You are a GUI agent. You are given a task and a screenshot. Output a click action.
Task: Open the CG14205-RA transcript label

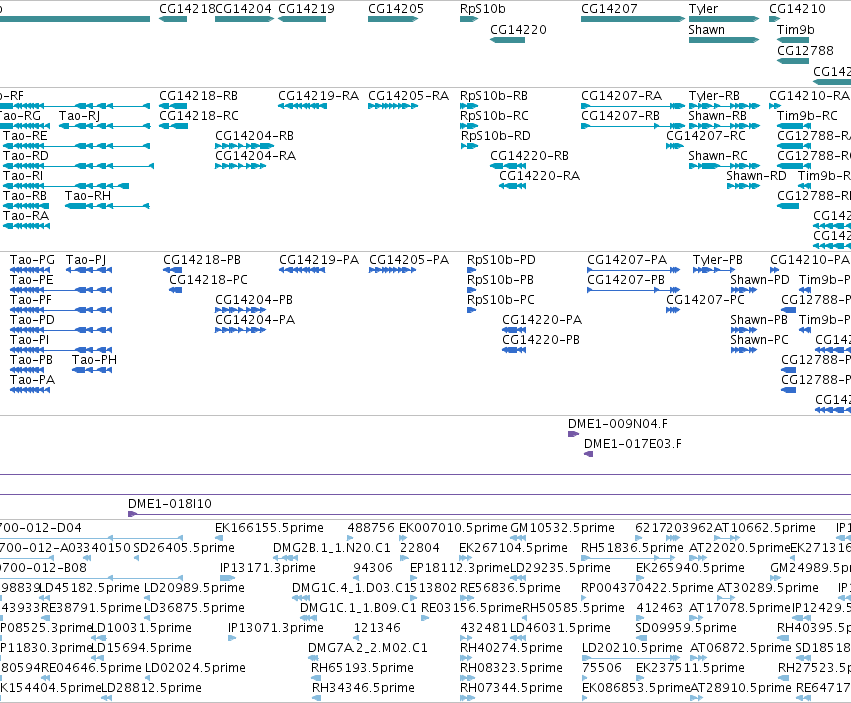tap(408, 96)
